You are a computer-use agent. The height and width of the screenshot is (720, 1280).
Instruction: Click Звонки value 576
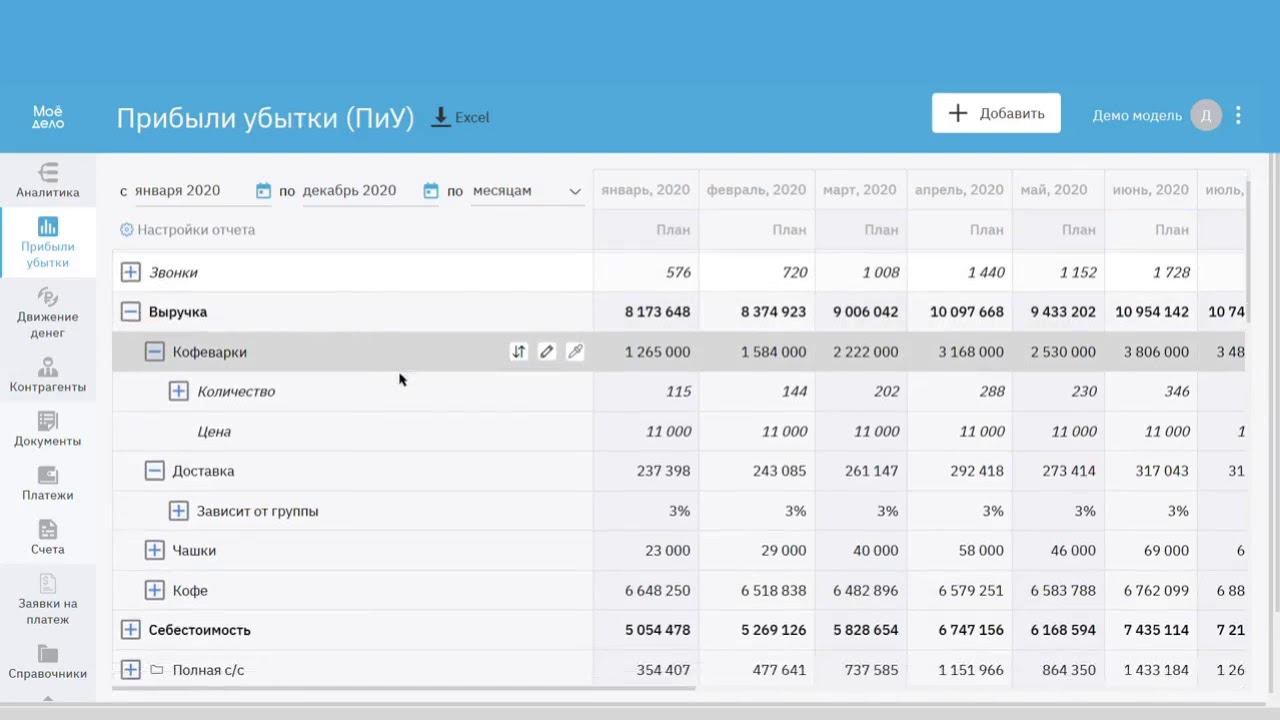pos(679,272)
